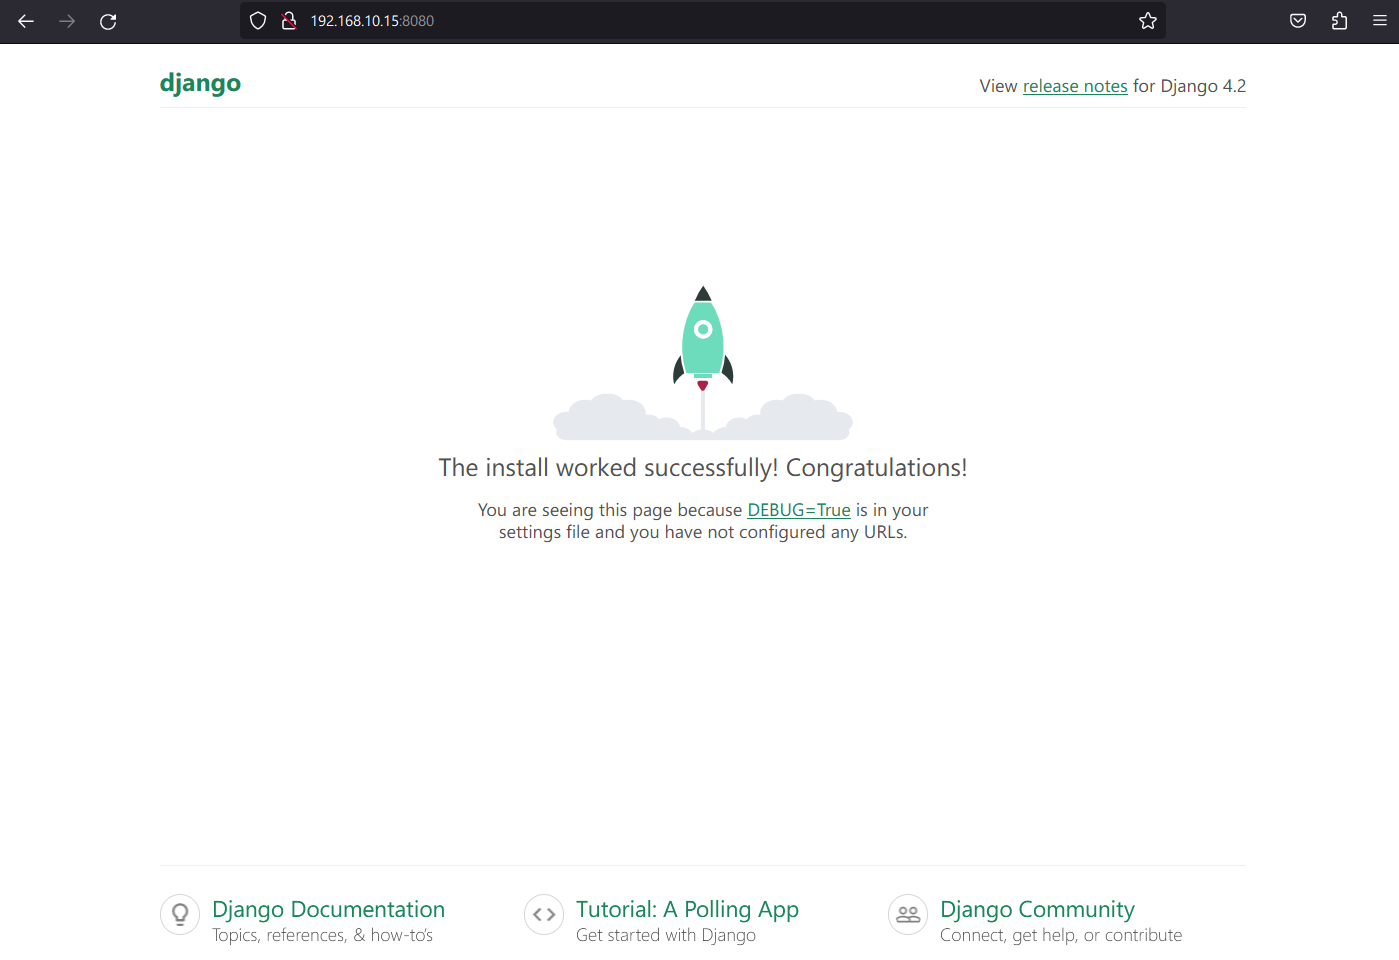Image resolution: width=1399 pixels, height=960 pixels.
Task: Go back with the browser back arrow
Action: (26, 21)
